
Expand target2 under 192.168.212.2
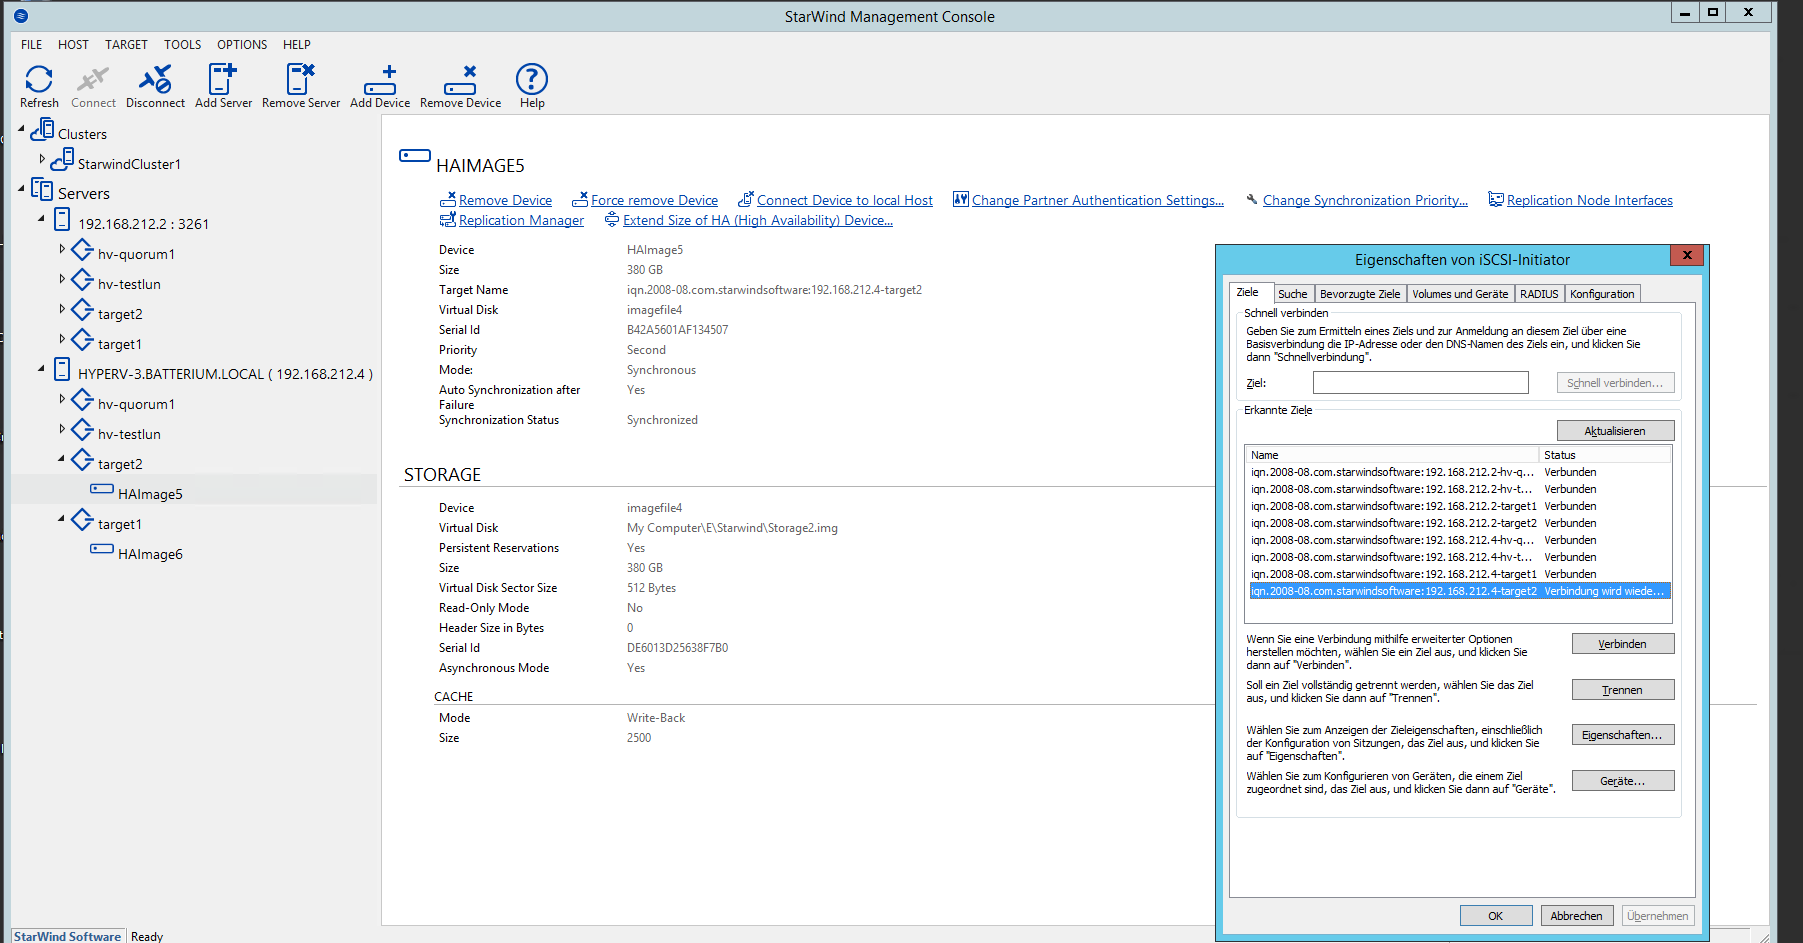(x=62, y=309)
